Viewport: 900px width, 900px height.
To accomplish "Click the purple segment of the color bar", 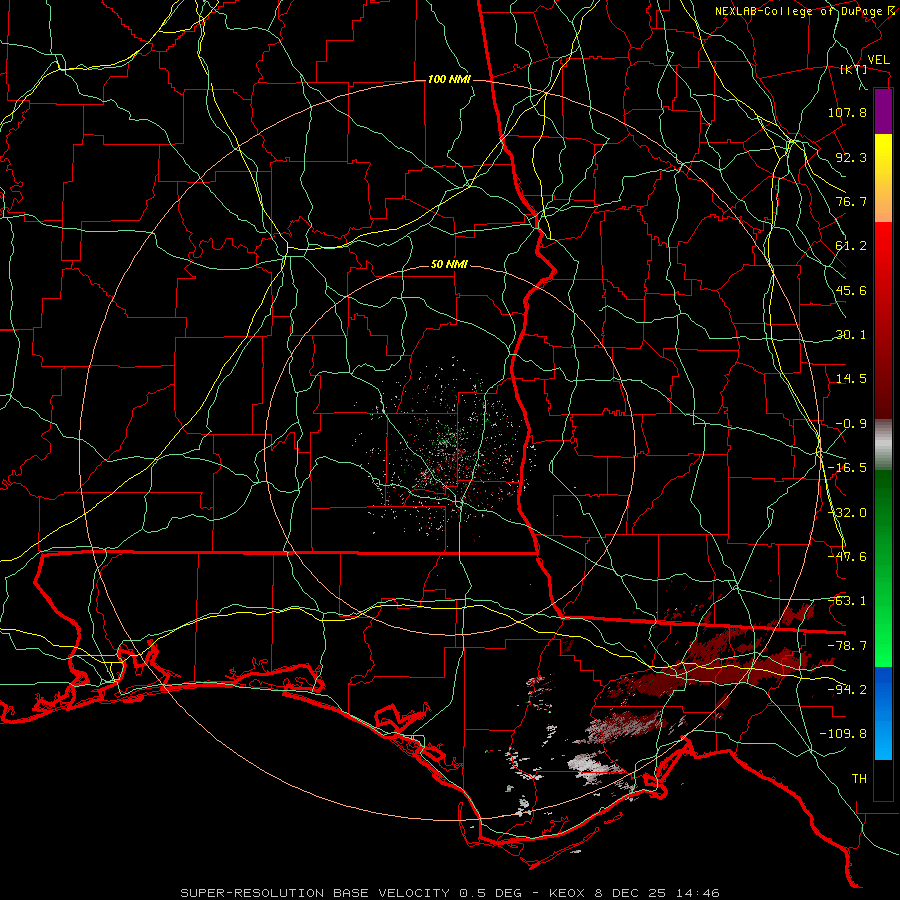I will coord(883,111).
